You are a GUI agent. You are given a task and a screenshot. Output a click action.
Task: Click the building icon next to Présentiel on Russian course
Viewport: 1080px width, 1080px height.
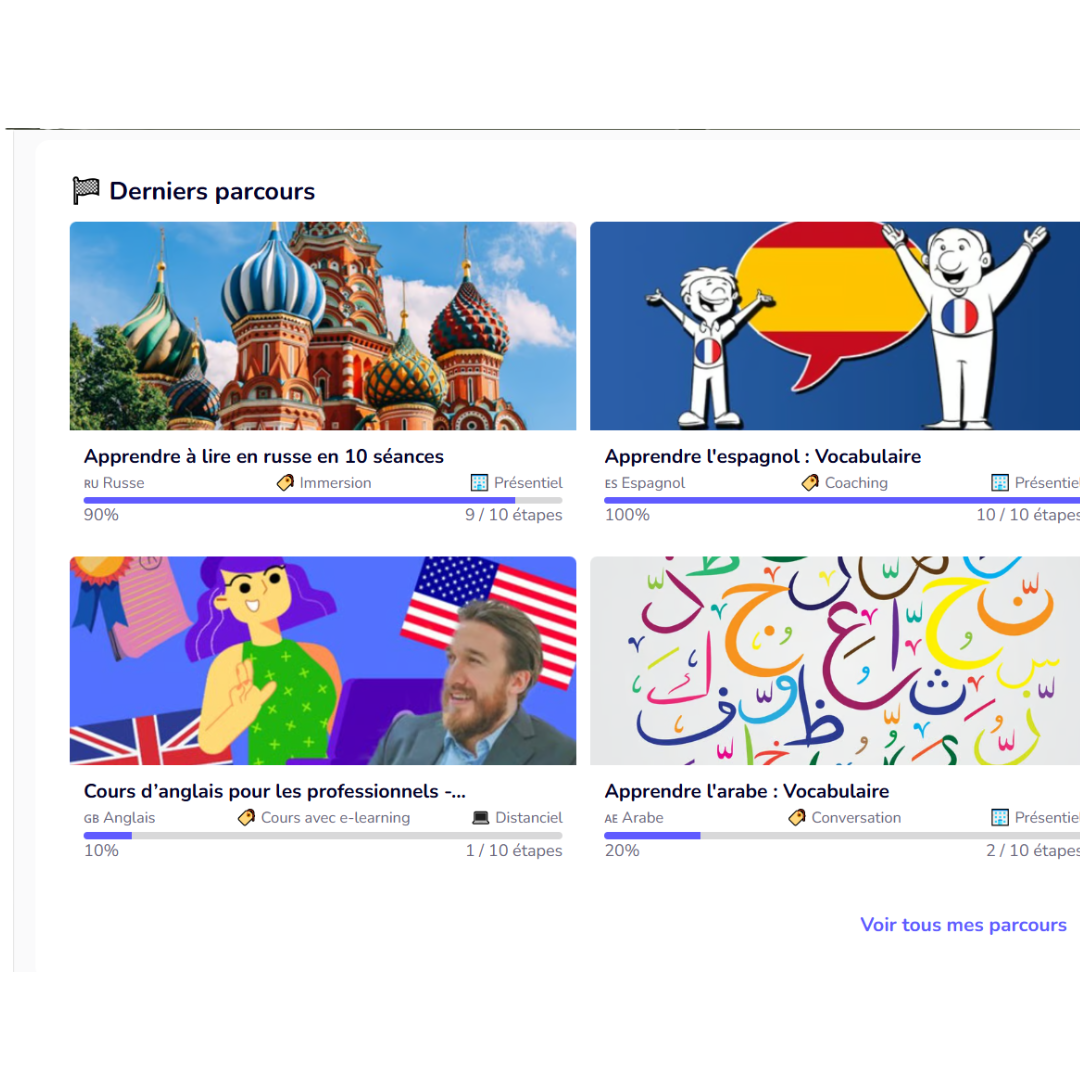point(479,483)
